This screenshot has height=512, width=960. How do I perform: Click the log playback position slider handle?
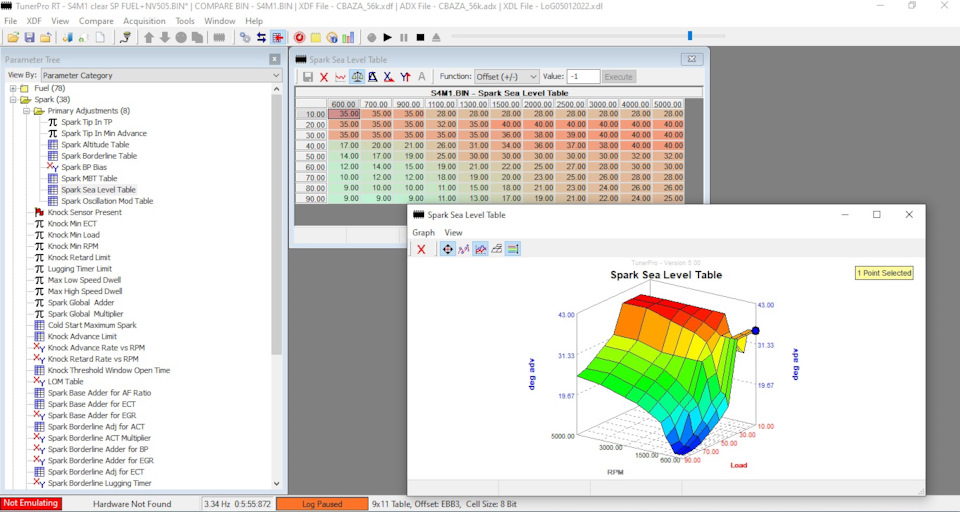coord(690,36)
